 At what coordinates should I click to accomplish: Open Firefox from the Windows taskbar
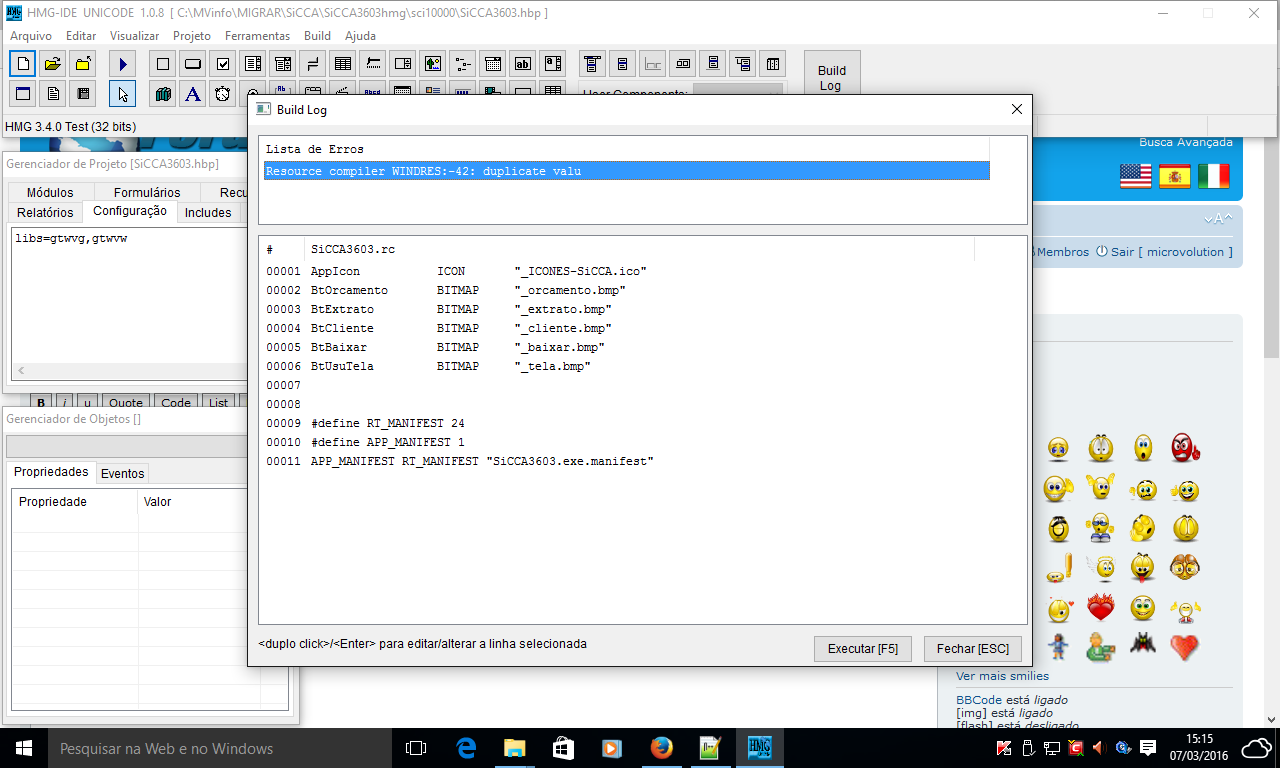pyautogui.click(x=661, y=748)
